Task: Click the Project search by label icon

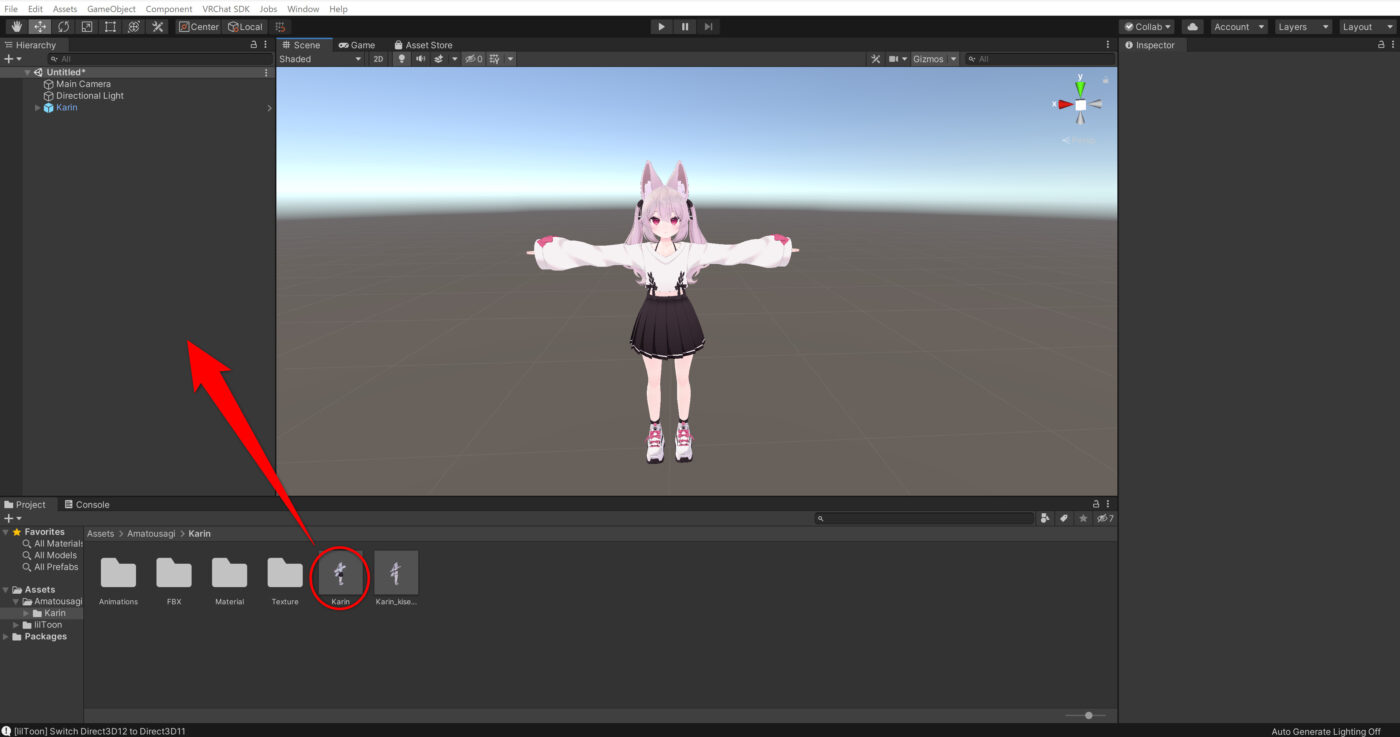Action: tap(1064, 518)
